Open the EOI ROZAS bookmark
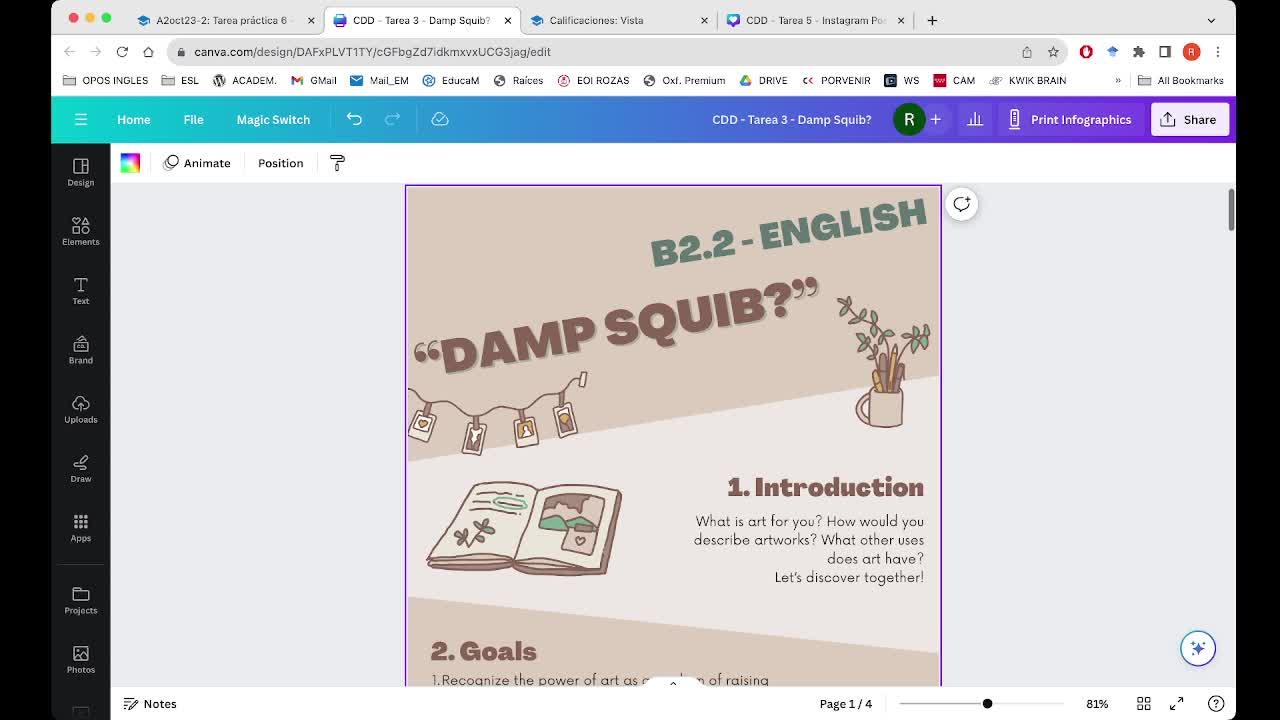This screenshot has height=720, width=1280. coord(593,80)
